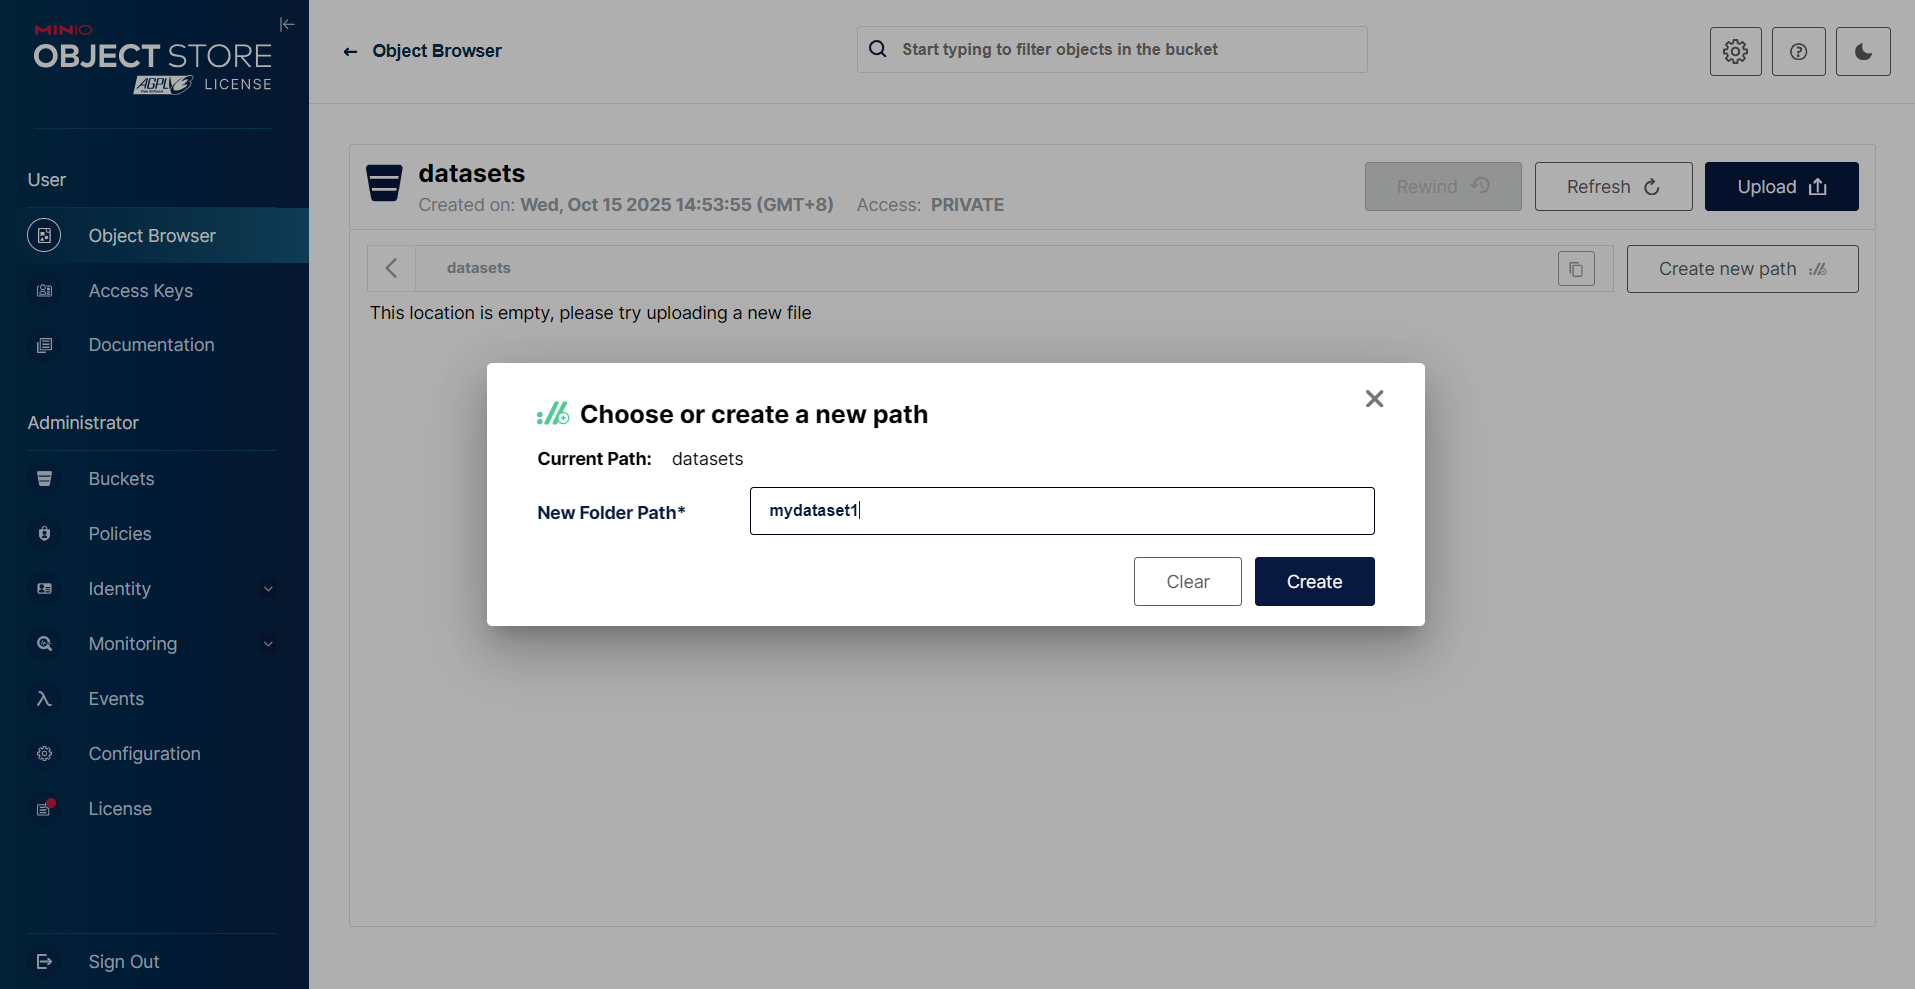Viewport: 1915px width, 989px height.
Task: Expand the Identity menu section
Action: pos(267,589)
